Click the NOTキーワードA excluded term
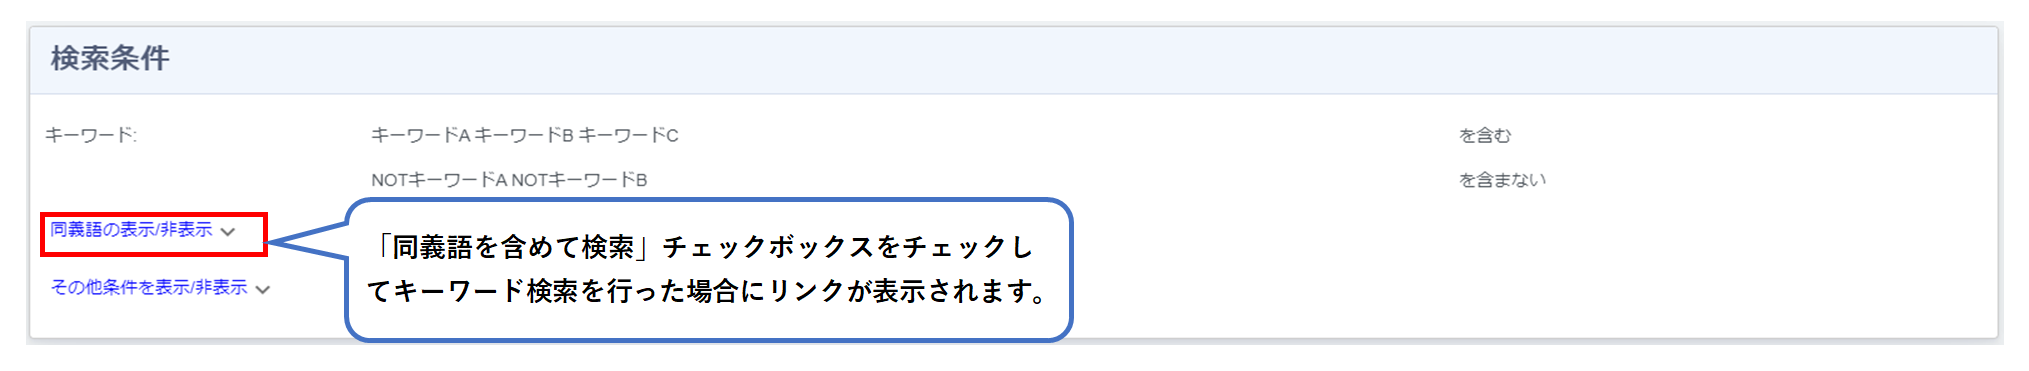This screenshot has height=371, width=2029. click(x=439, y=180)
